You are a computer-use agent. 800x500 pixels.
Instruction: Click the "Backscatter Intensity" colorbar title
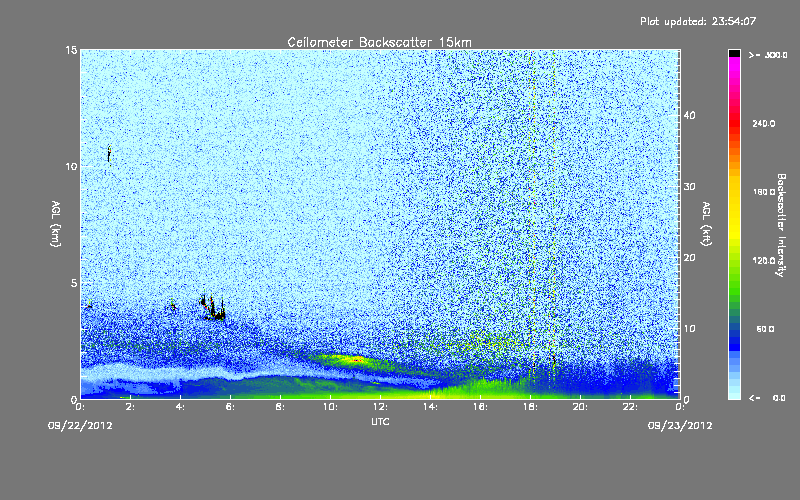pos(781,225)
